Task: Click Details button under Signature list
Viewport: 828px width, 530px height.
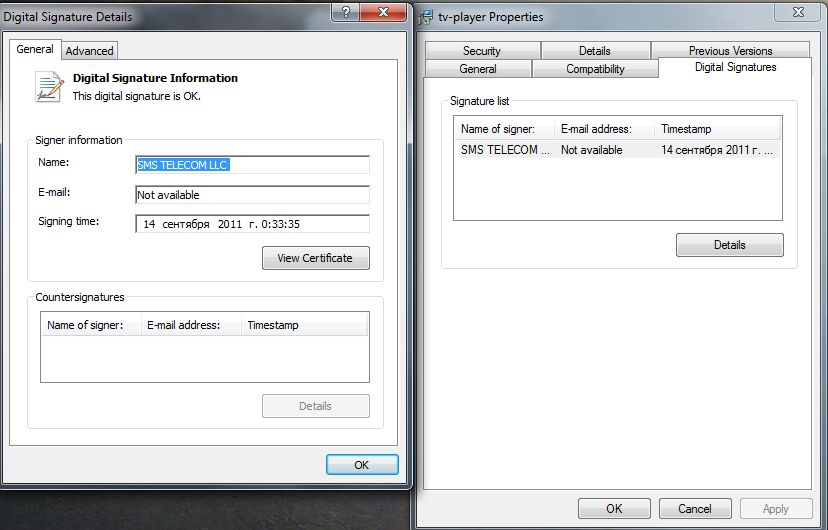Action: (730, 245)
